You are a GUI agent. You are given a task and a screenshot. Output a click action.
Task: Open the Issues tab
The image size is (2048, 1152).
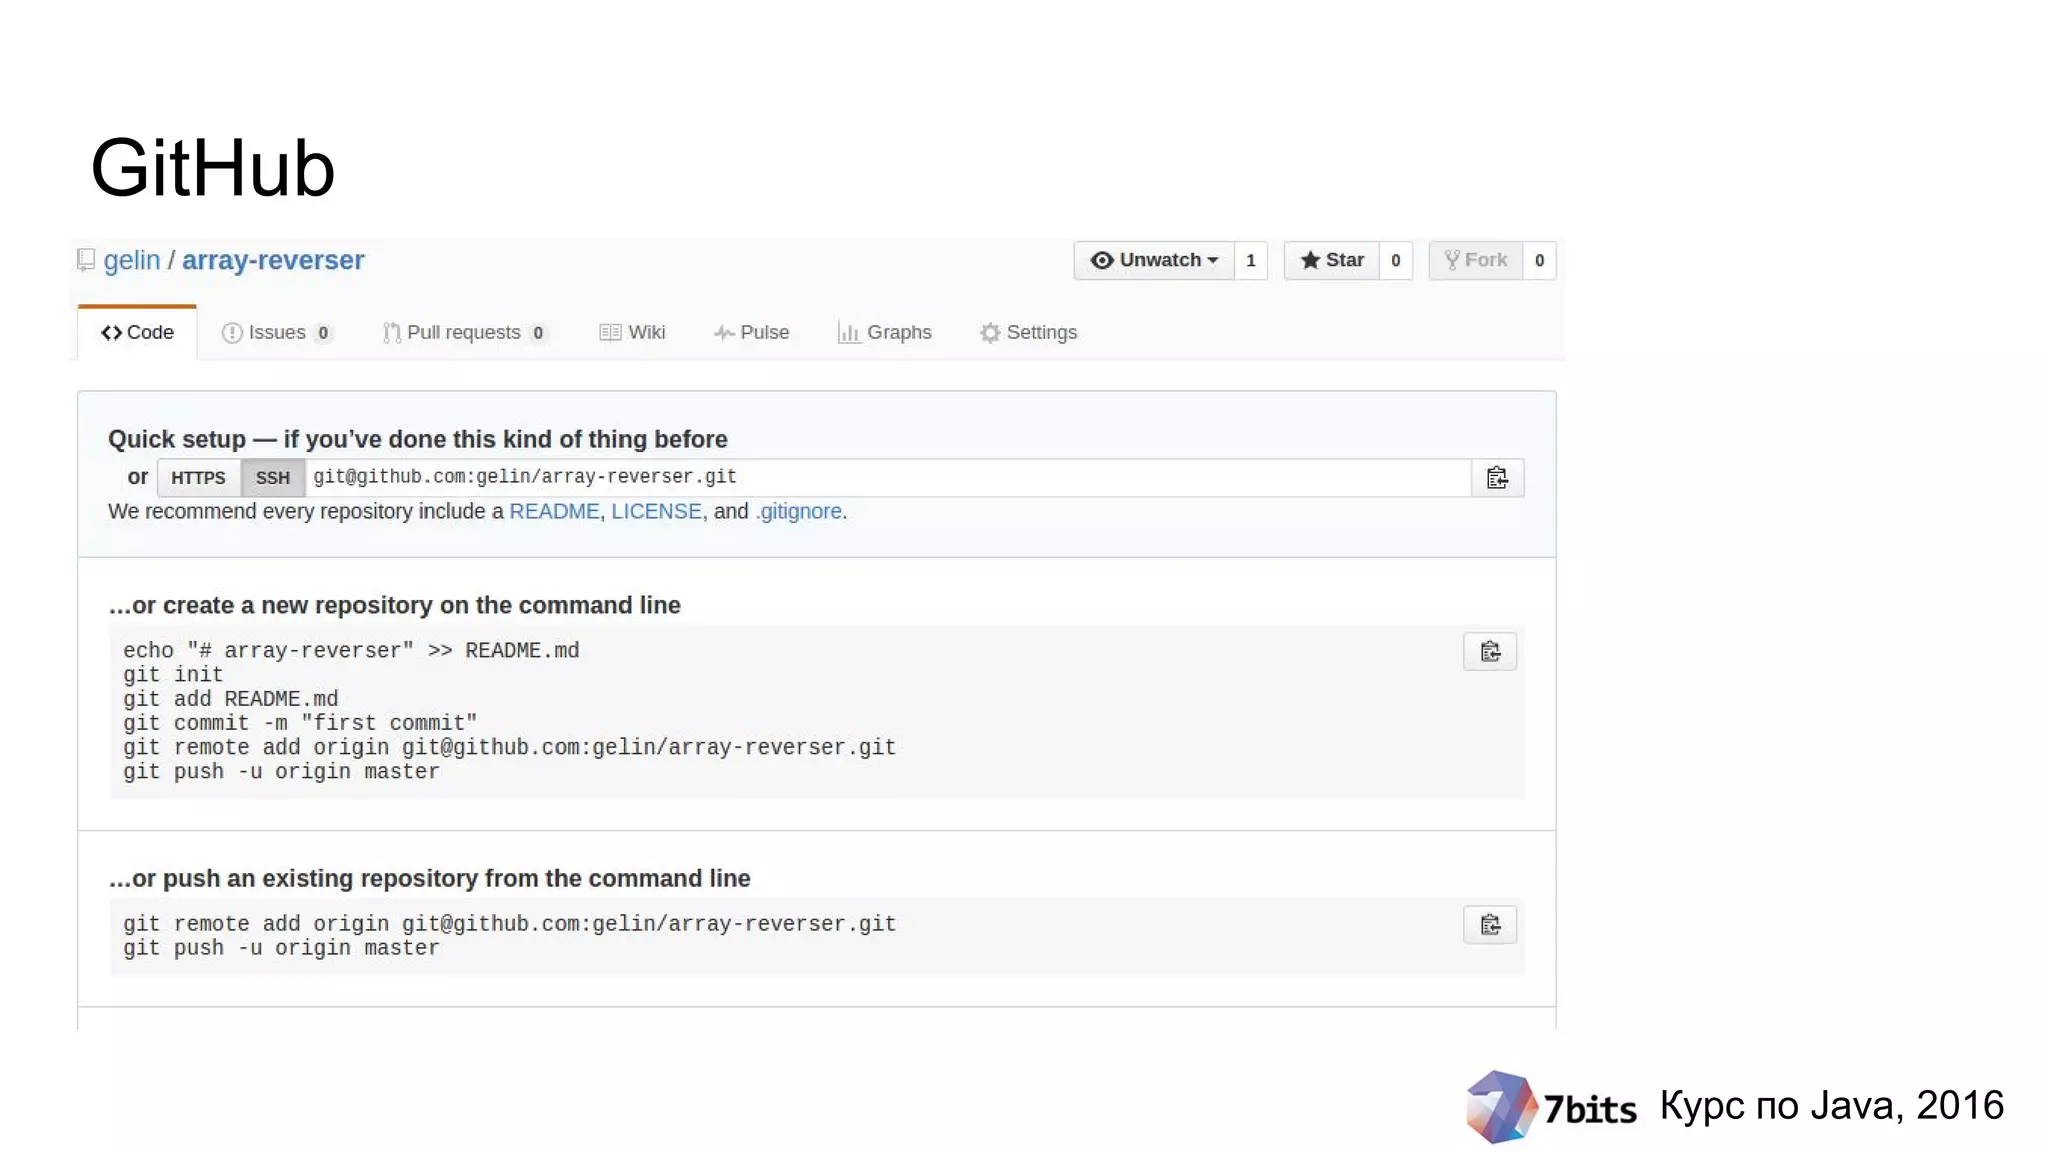coord(277,332)
